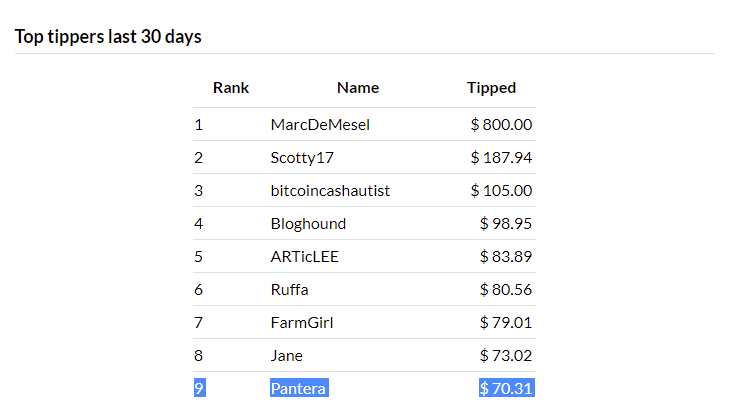This screenshot has width=731, height=404.
Task: Select the Name column header
Action: tap(358, 88)
